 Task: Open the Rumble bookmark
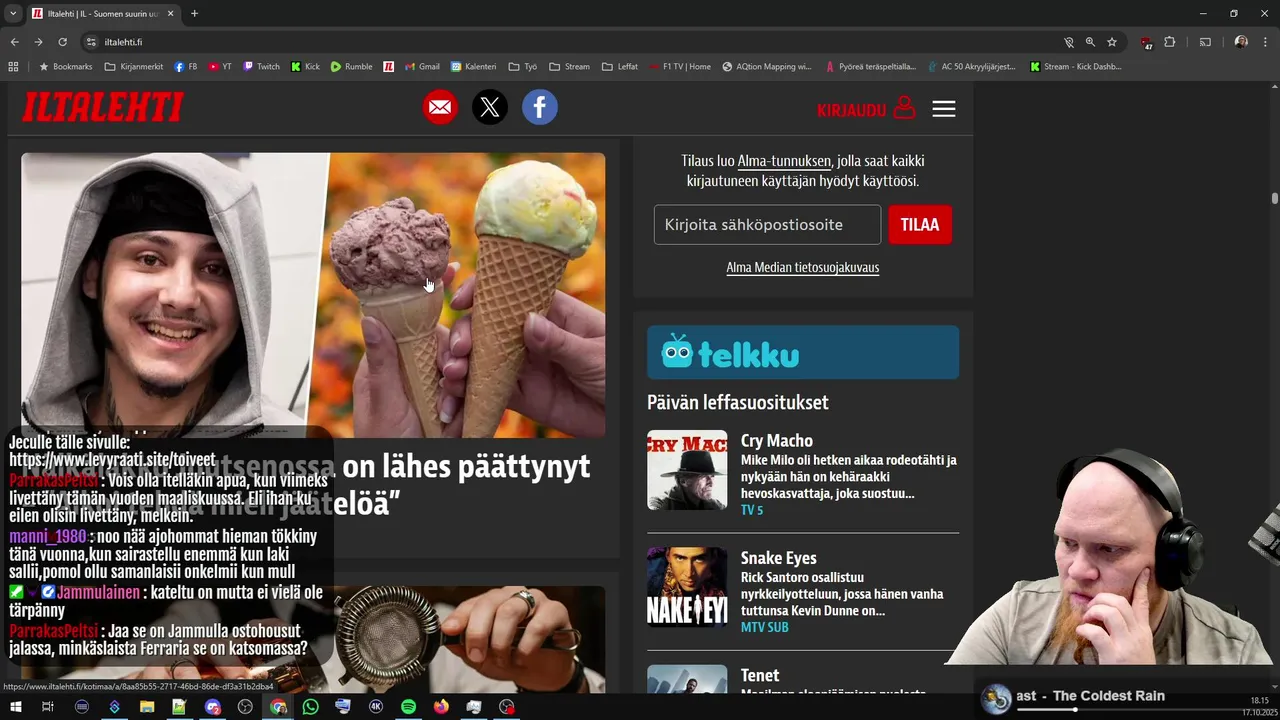coord(351,67)
